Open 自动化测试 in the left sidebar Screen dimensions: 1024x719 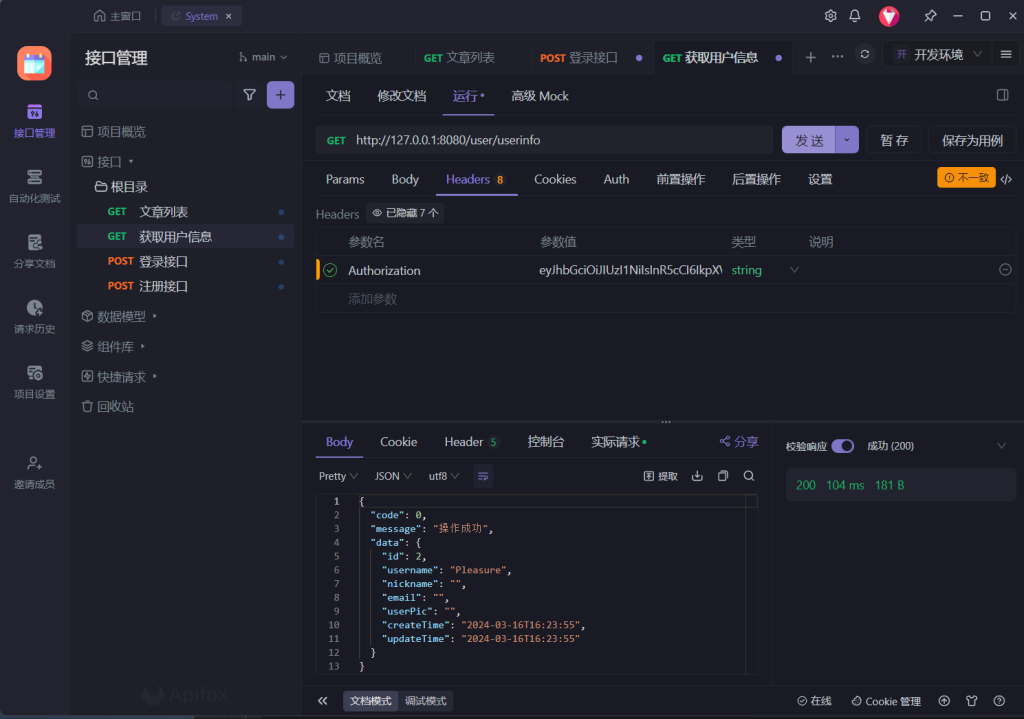pos(35,185)
